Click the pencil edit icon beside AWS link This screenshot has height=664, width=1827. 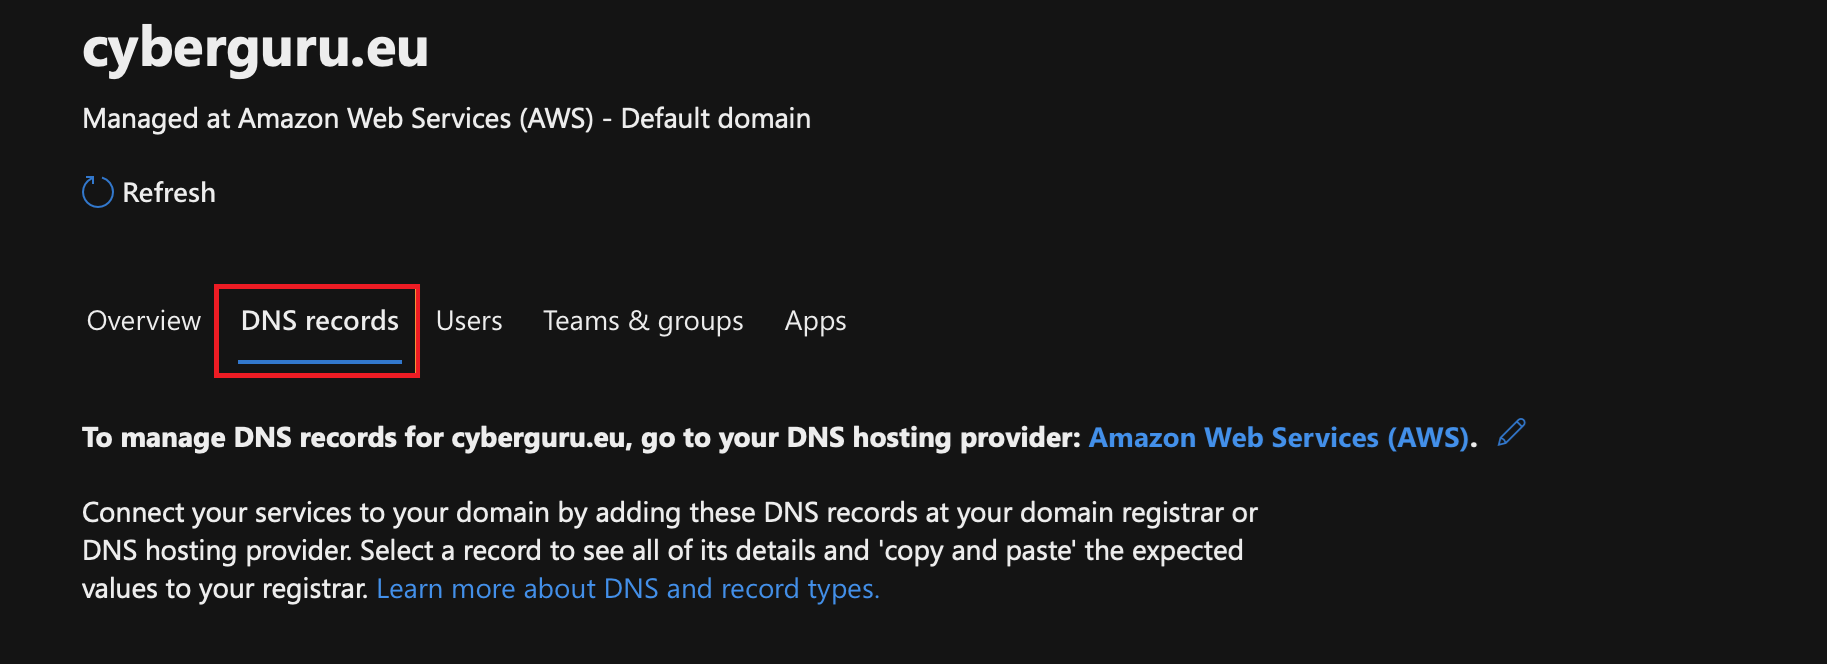pyautogui.click(x=1511, y=433)
